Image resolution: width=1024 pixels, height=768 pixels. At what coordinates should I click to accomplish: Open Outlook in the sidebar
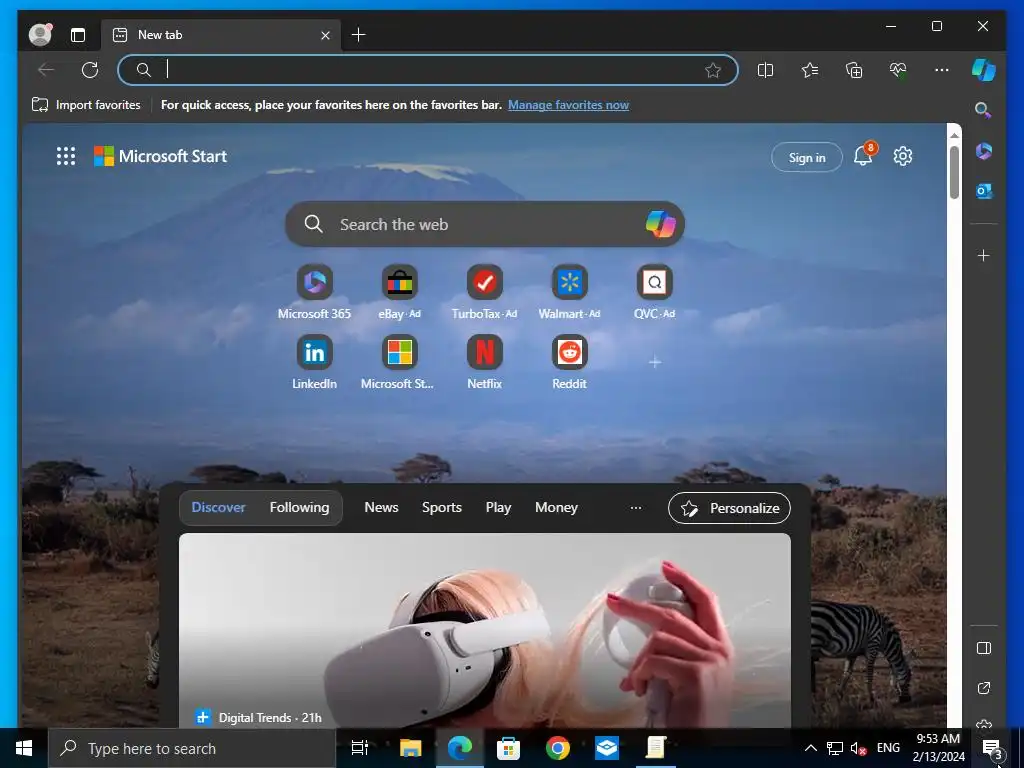tap(984, 191)
